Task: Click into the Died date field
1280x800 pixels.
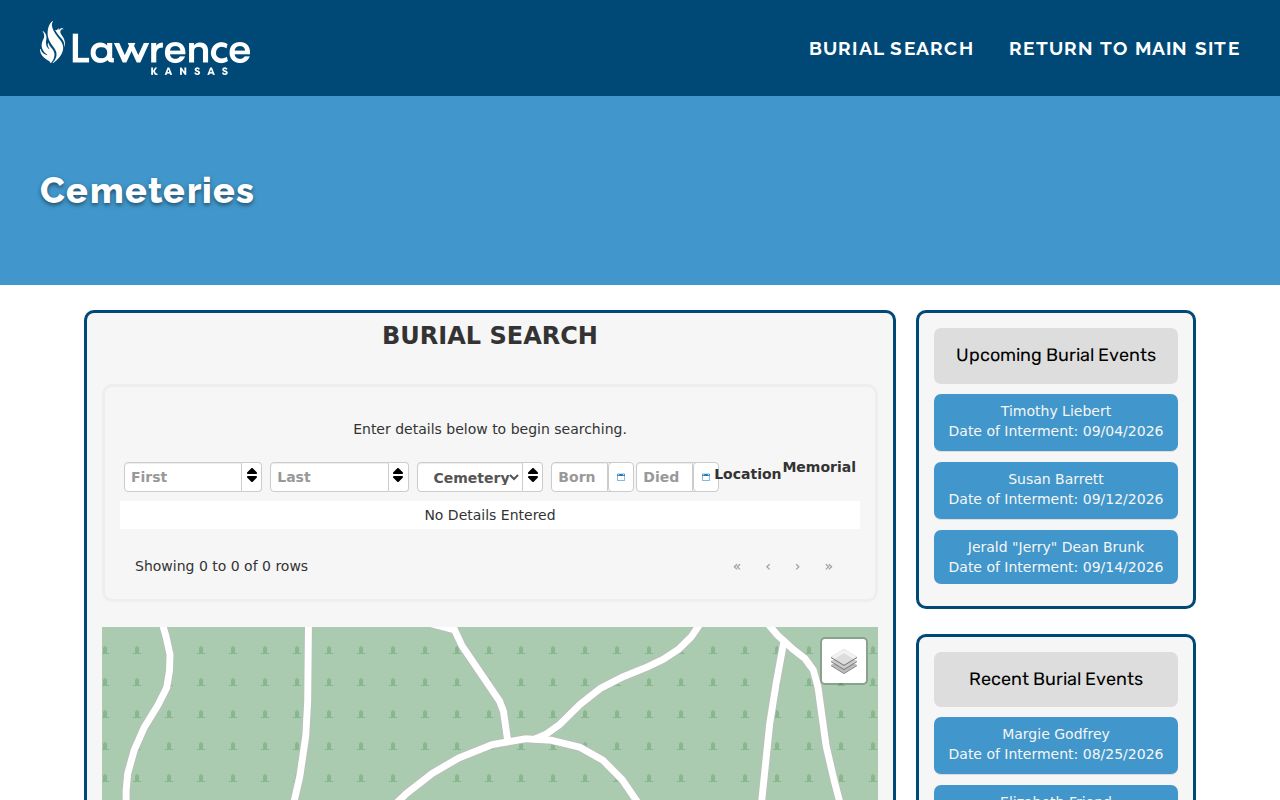Action: pyautogui.click(x=665, y=477)
